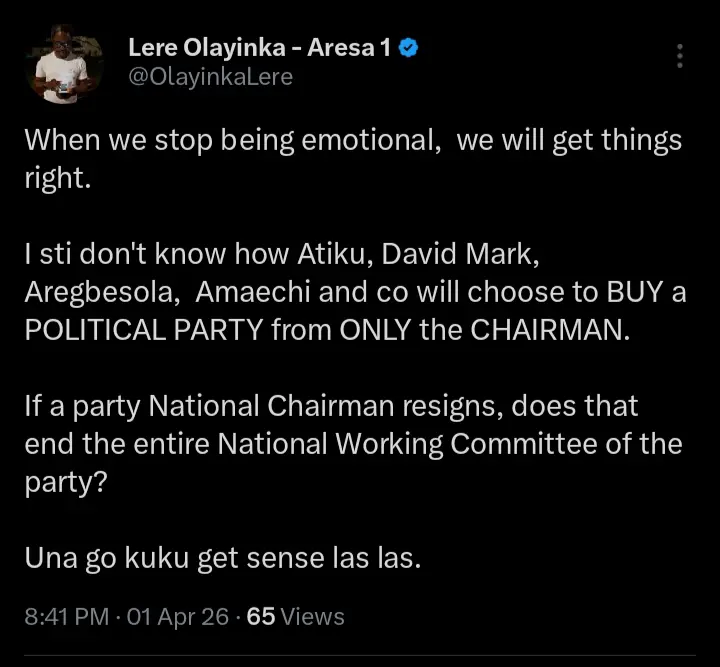Screen dimensions: 720x667
Task: View the 65 Views count
Action: (295, 617)
